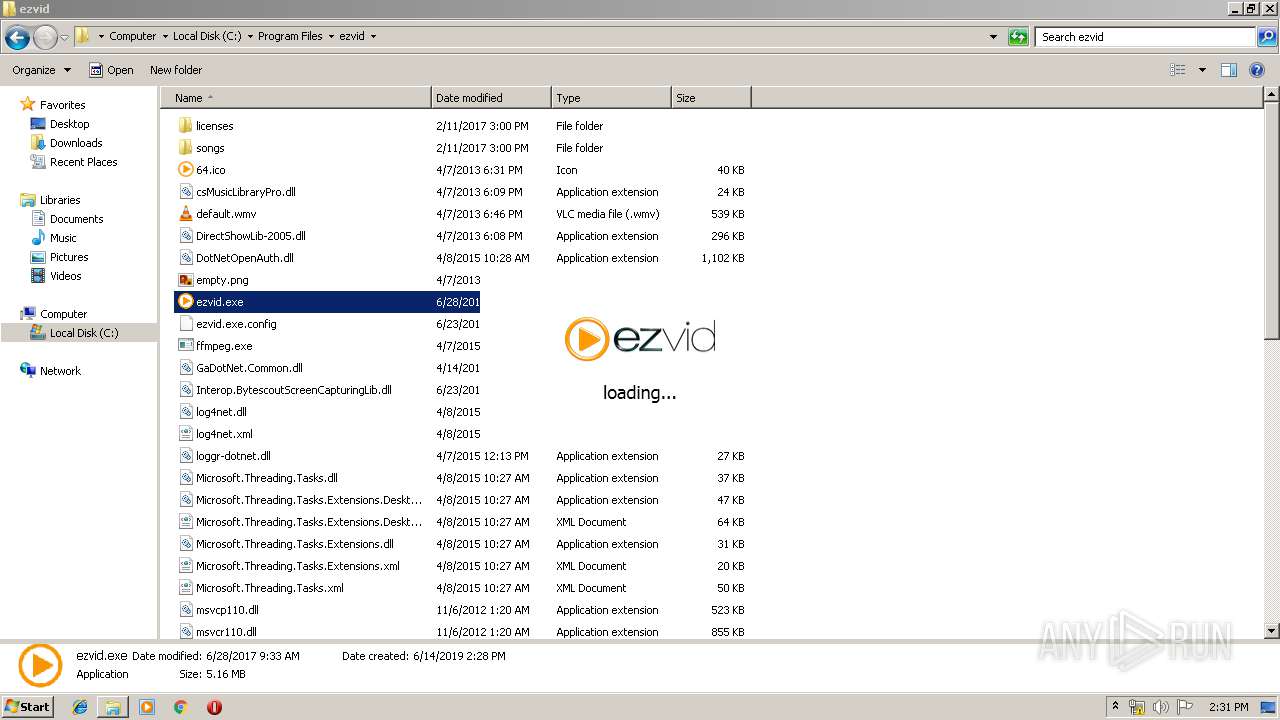Click the Open toolbar button
This screenshot has height=720, width=1280.
[111, 70]
